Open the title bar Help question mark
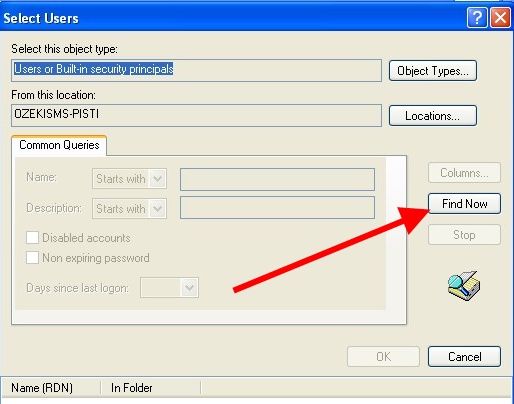This screenshot has height=404, width=514. pos(477,17)
